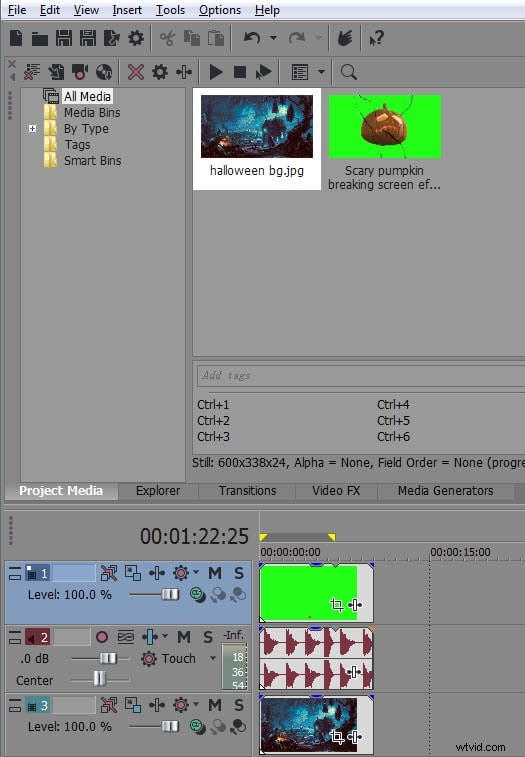Solo audio track 2

(x=208, y=637)
